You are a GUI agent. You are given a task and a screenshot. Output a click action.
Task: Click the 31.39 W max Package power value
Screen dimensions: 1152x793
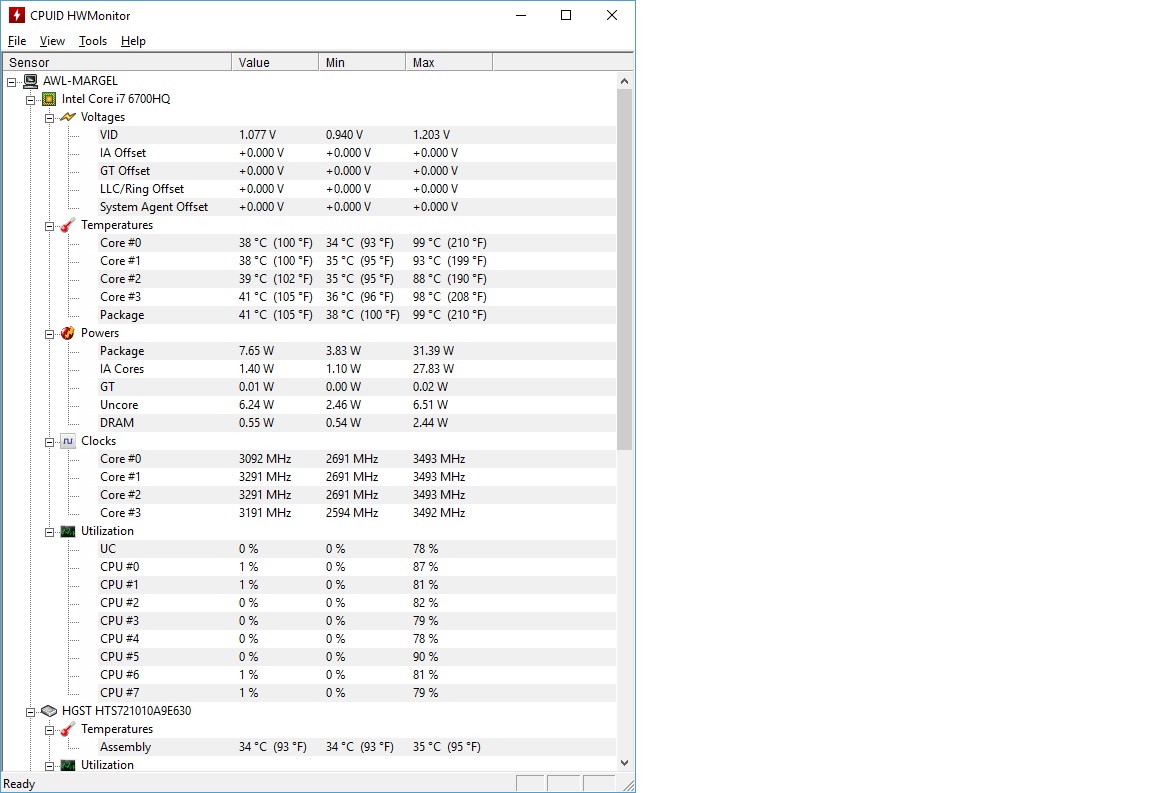(433, 351)
